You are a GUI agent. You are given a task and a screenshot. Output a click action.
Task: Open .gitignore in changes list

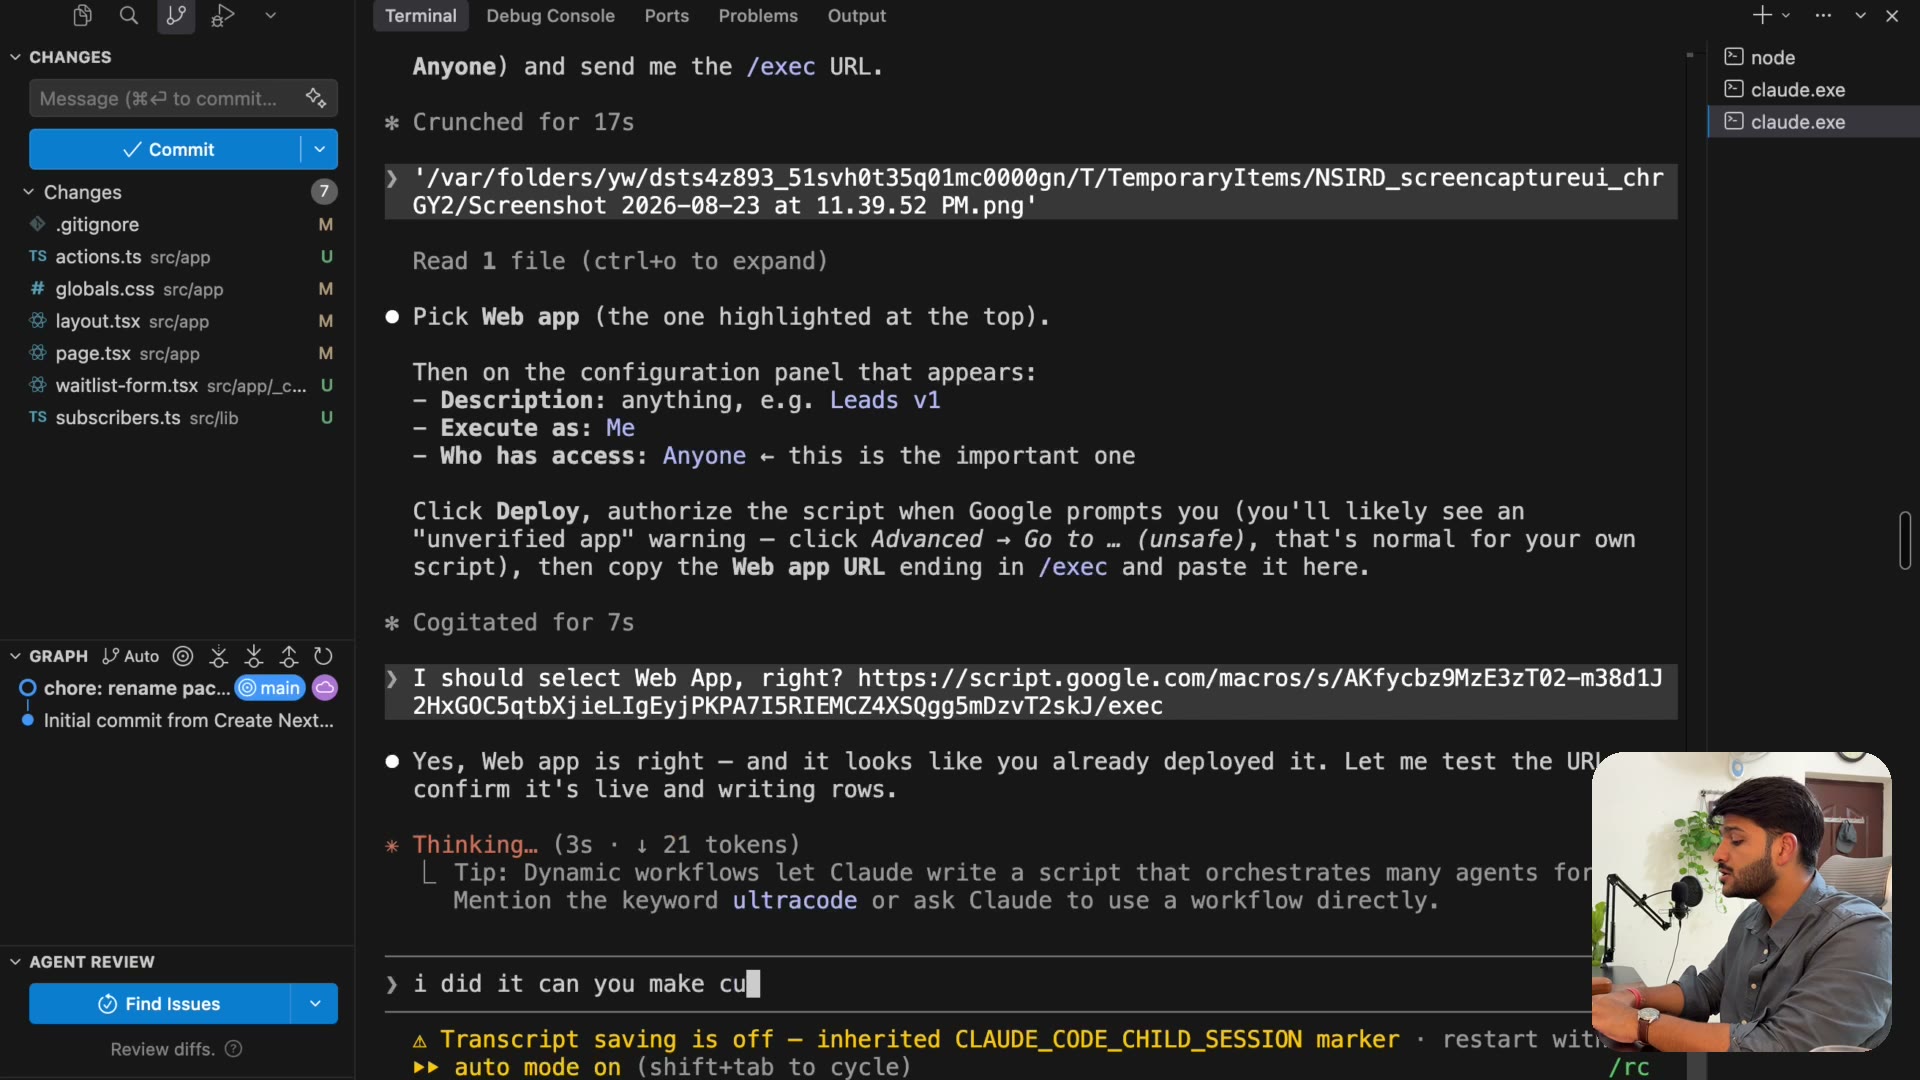(178, 225)
